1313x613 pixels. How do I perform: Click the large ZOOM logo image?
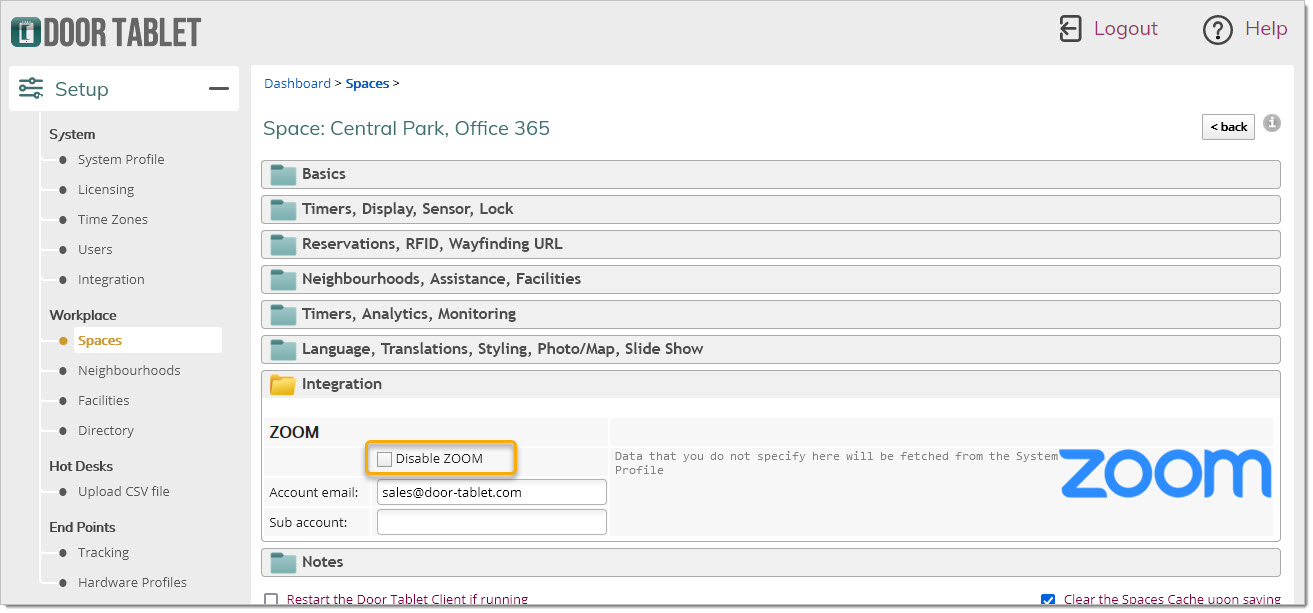pos(1165,473)
